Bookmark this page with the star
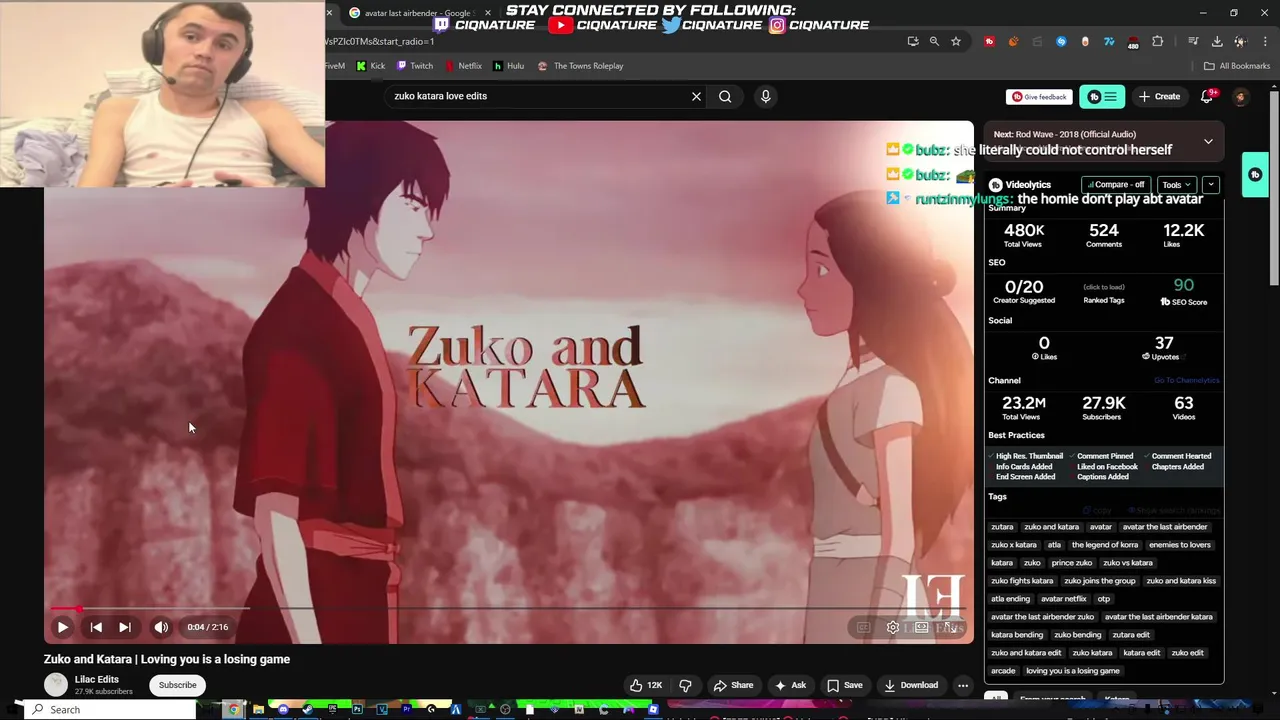This screenshot has height=720, width=1280. (x=956, y=41)
